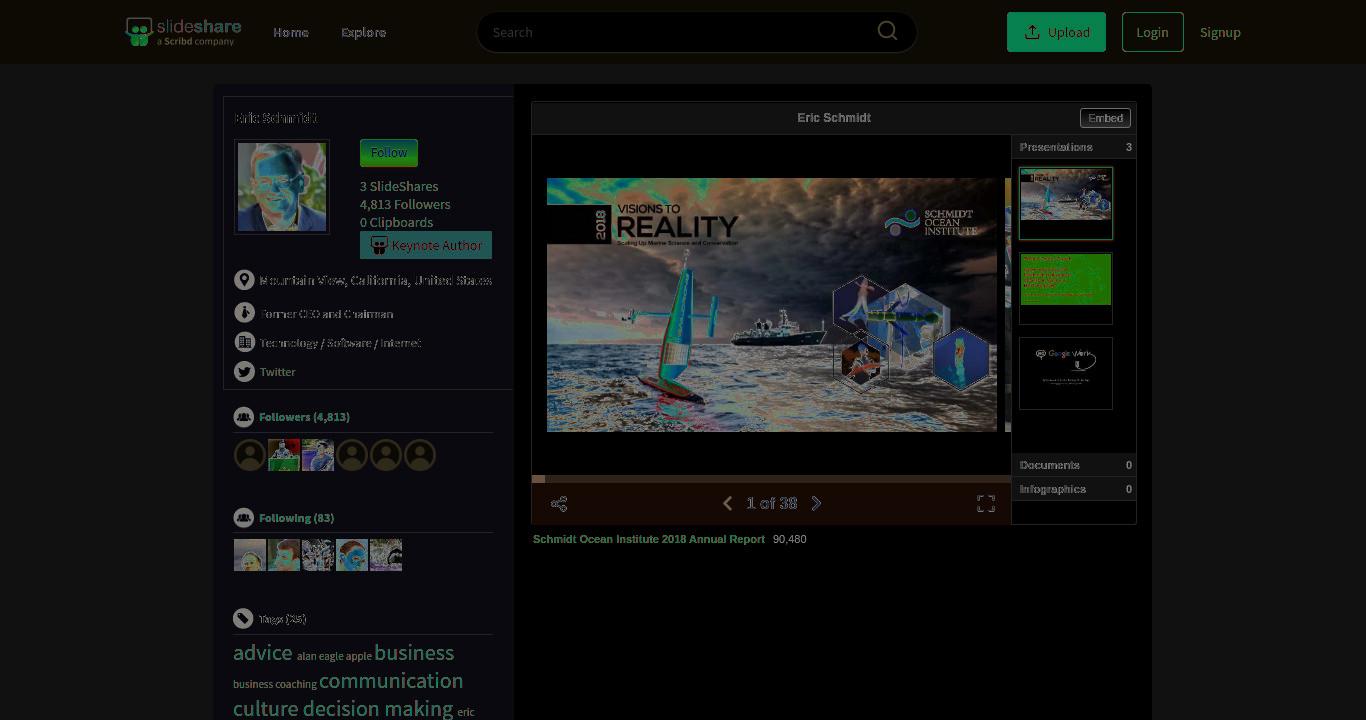The width and height of the screenshot is (1366, 720).
Task: Open the 4,813 Followers link
Action: coord(405,204)
